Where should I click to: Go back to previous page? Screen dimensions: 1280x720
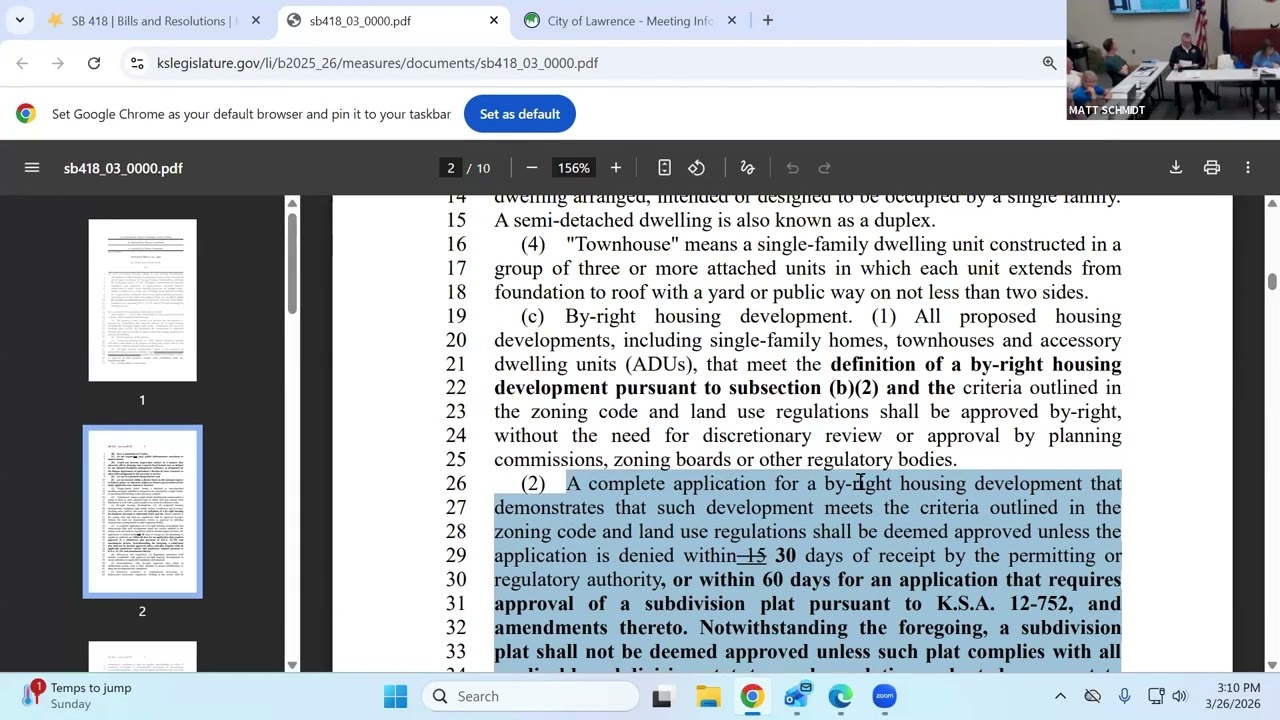22,63
